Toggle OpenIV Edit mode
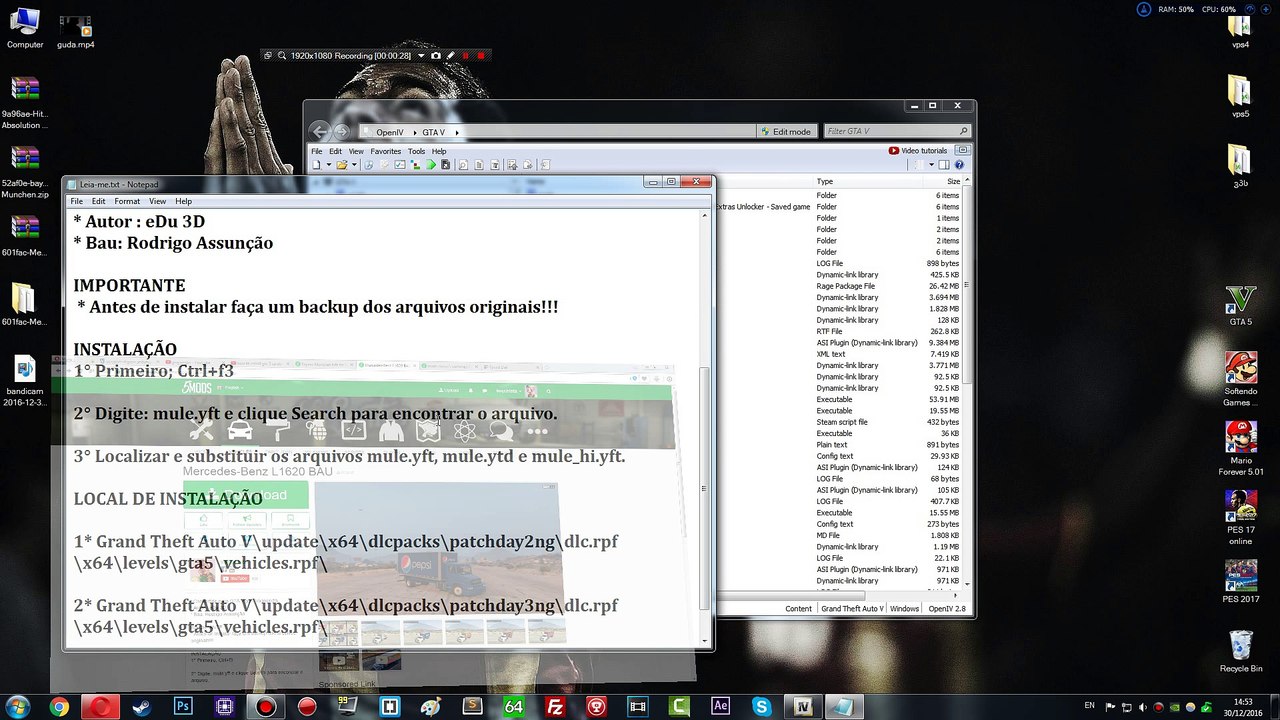 click(785, 131)
